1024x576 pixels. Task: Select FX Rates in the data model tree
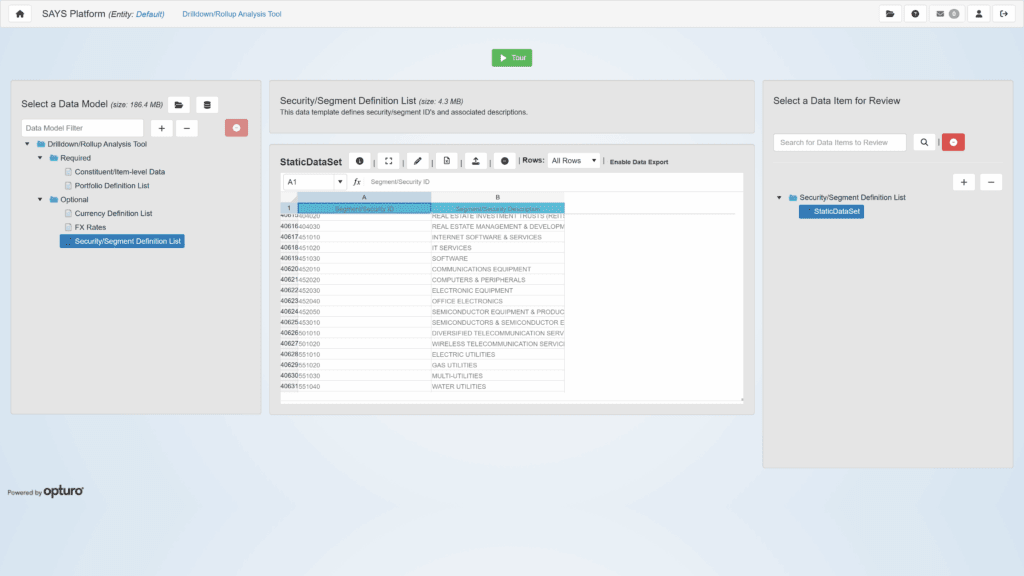click(92, 227)
